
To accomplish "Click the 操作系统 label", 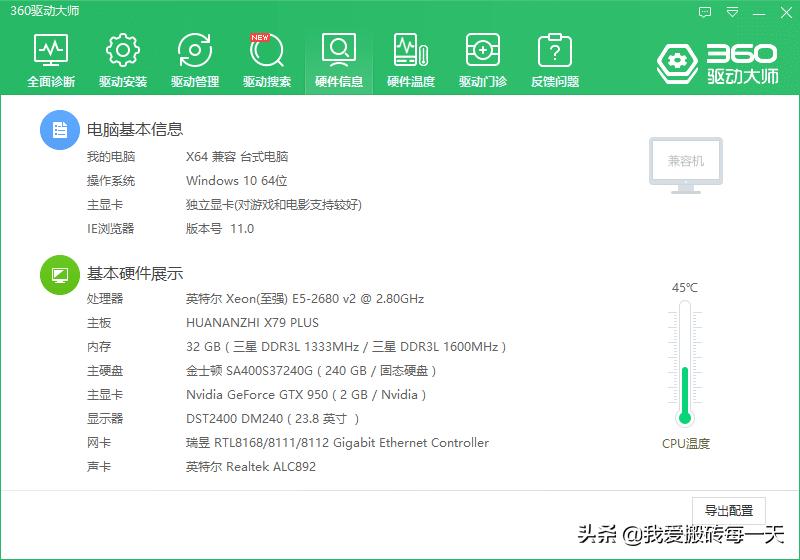I will pos(111,181).
